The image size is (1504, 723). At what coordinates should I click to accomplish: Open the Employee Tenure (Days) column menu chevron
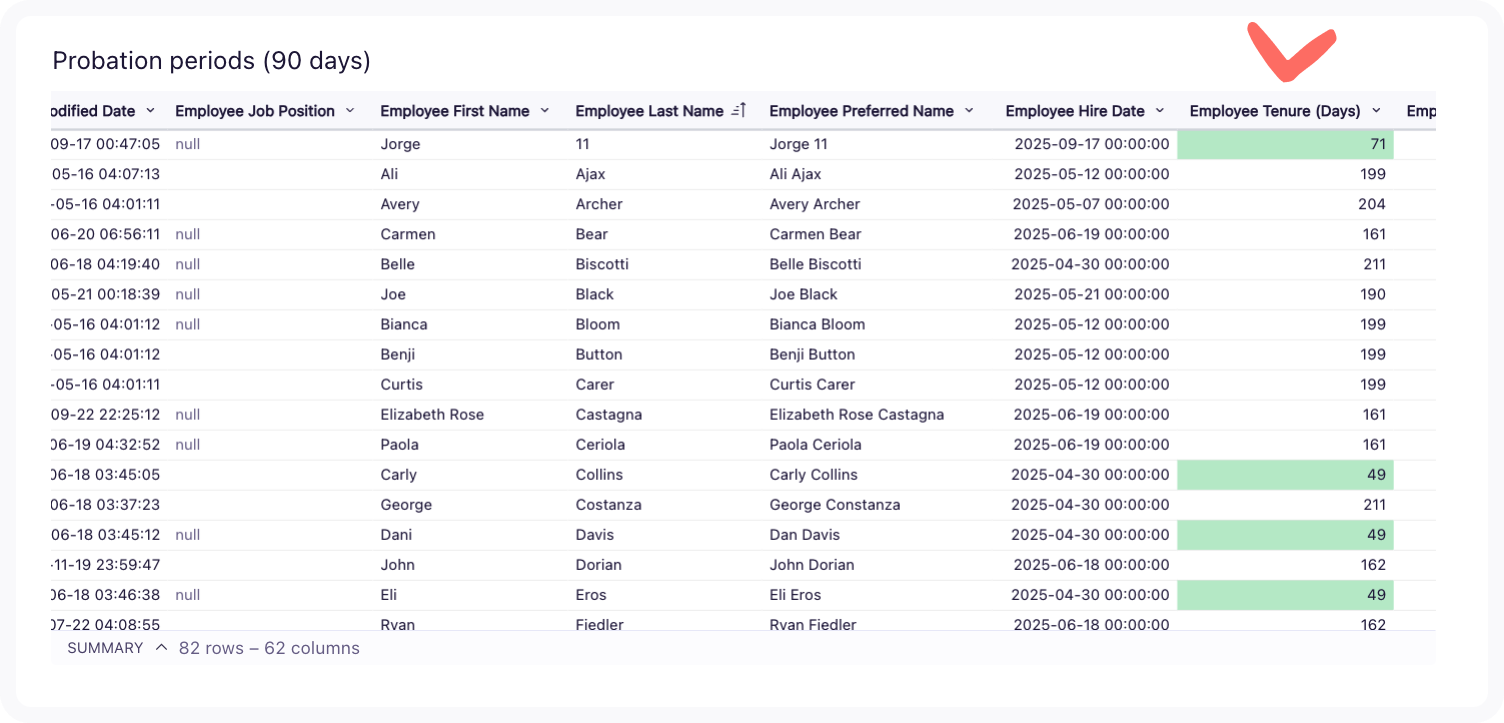1377,111
